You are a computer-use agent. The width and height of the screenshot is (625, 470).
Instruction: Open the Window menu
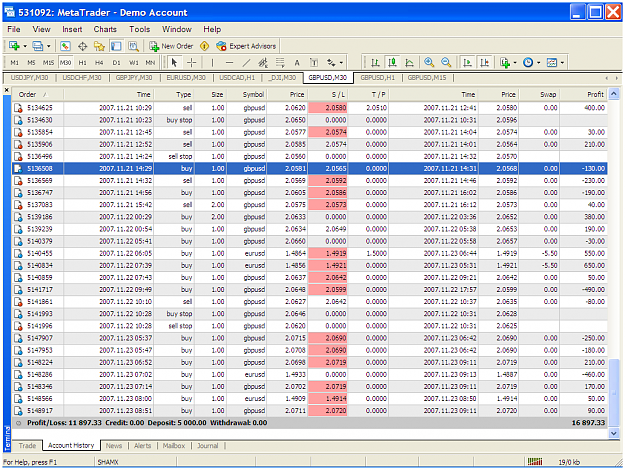[x=177, y=29]
